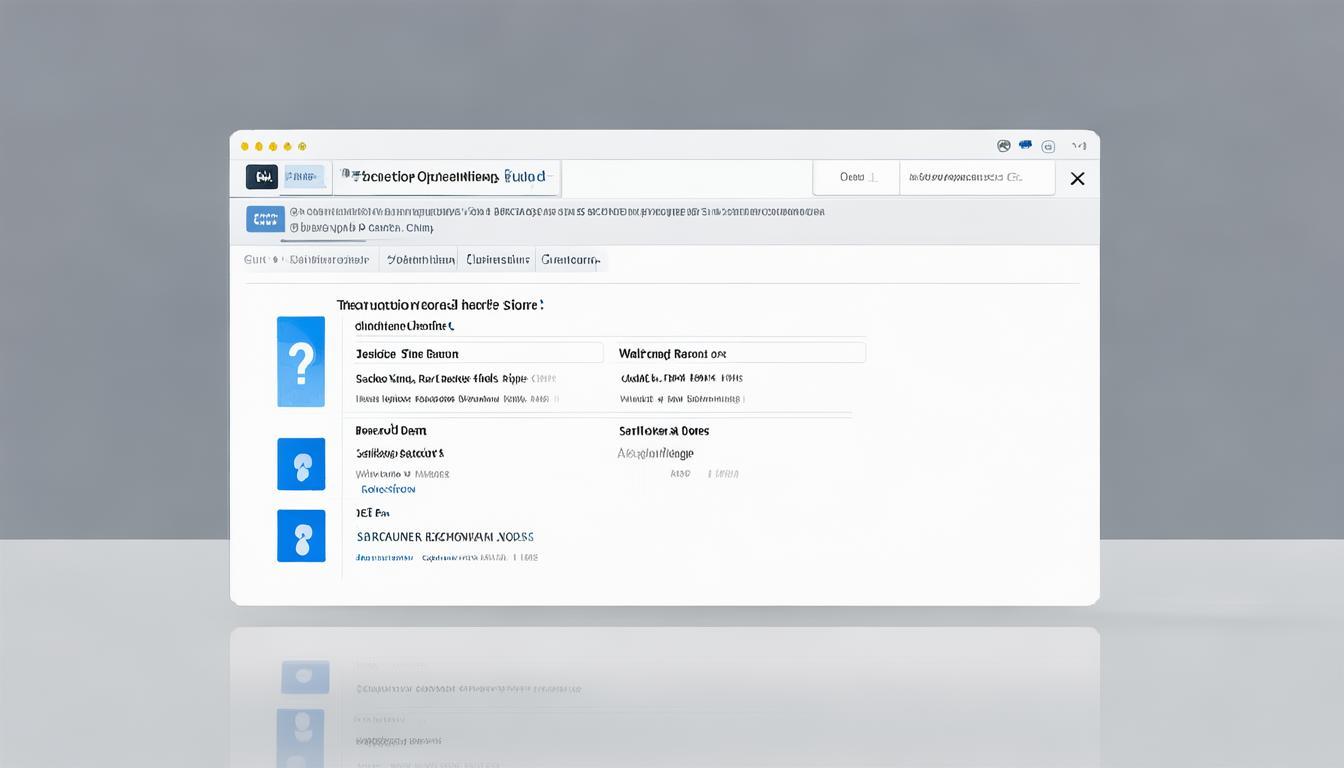This screenshot has height=768, width=1344.
Task: Click the blue chat icon in title bar
Action: 1025,146
